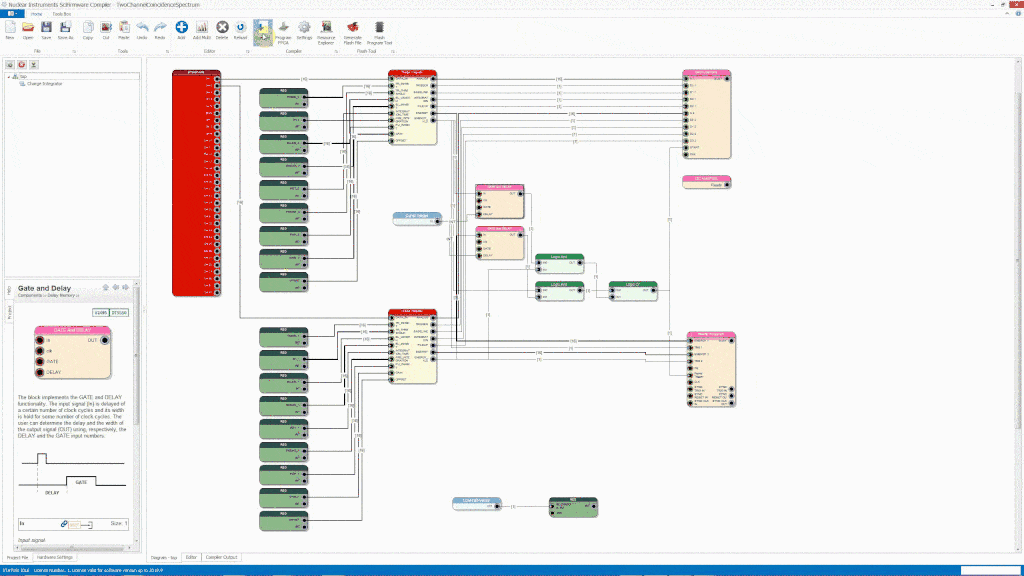Expand the File ribbon group launcher

coord(74,51)
